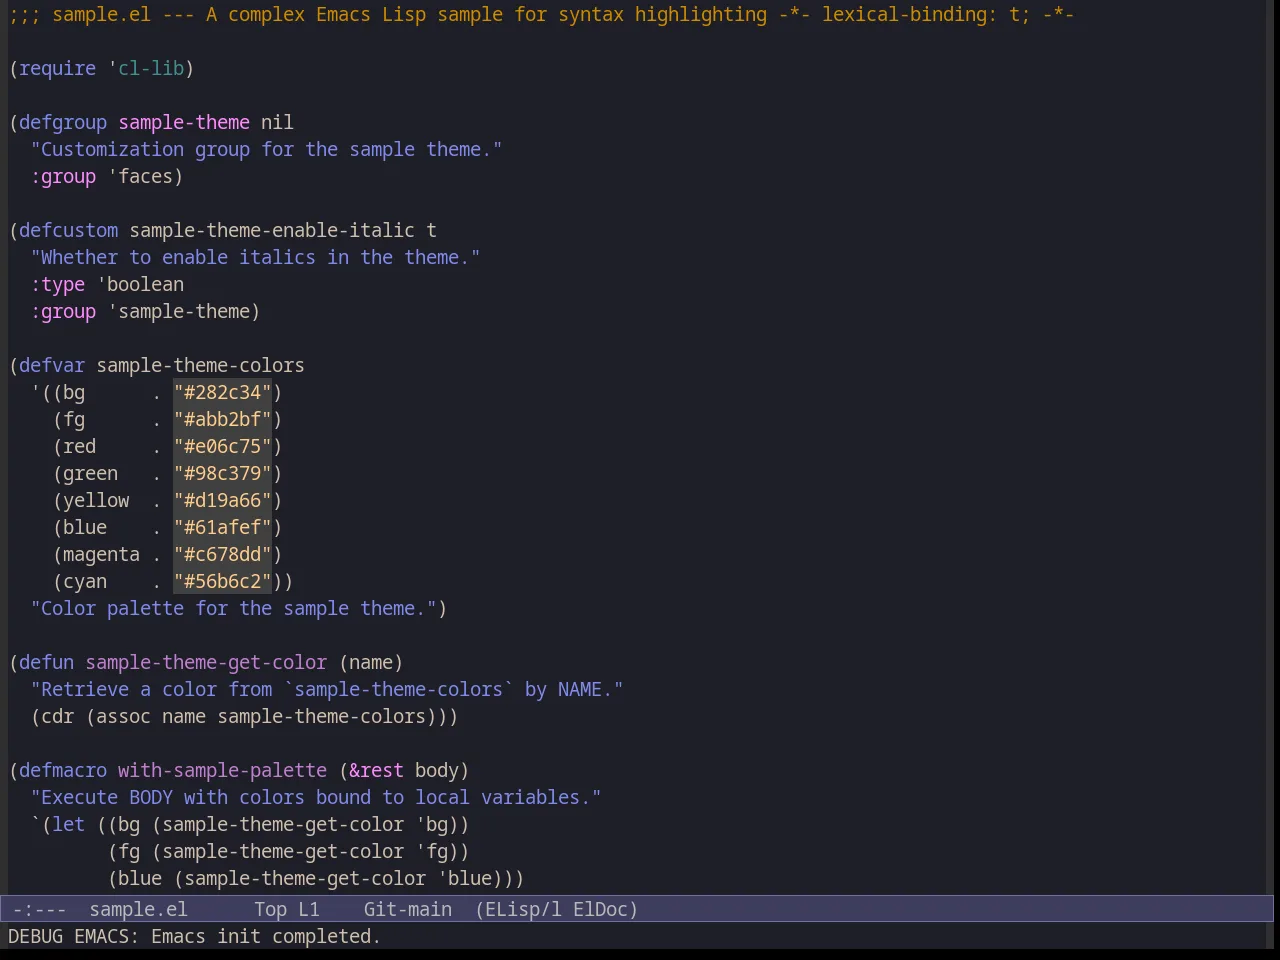The width and height of the screenshot is (1280, 960).
Task: Click the "defun" keyword
Action: 46,662
